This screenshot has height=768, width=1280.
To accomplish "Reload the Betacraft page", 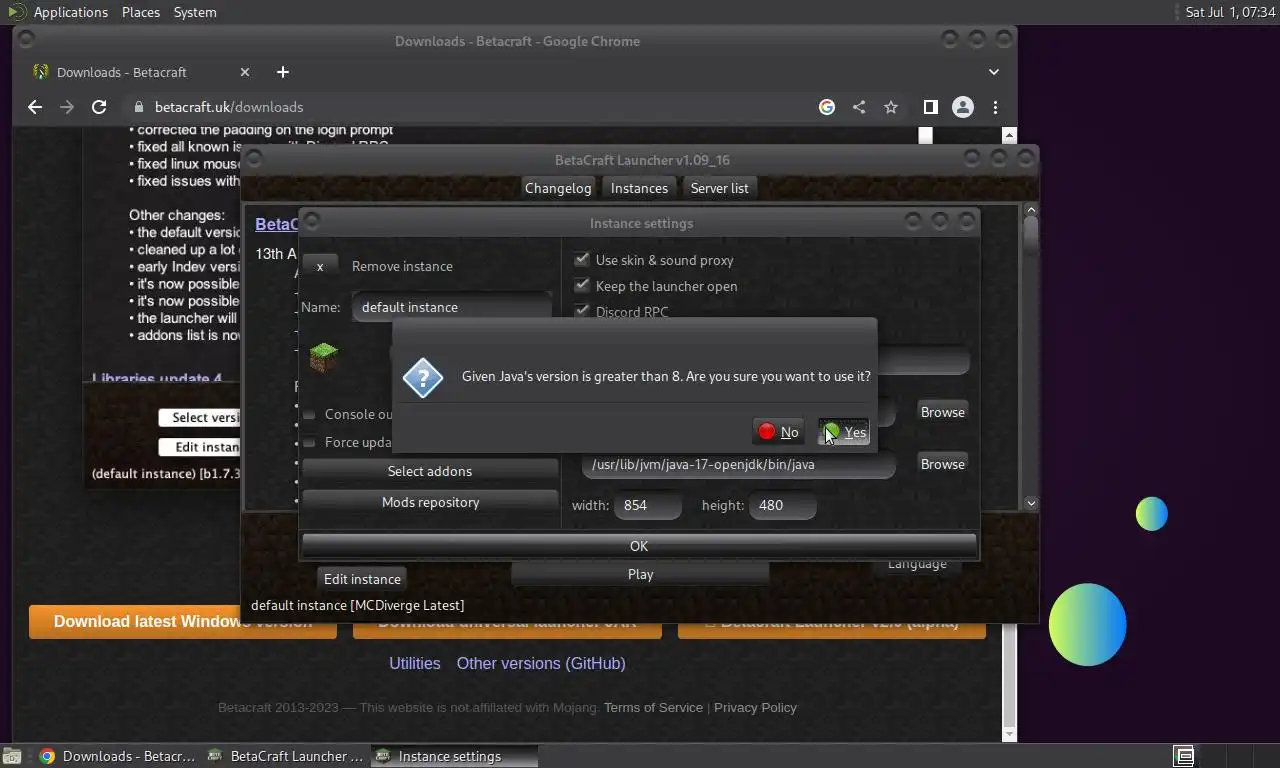I will coord(99,107).
